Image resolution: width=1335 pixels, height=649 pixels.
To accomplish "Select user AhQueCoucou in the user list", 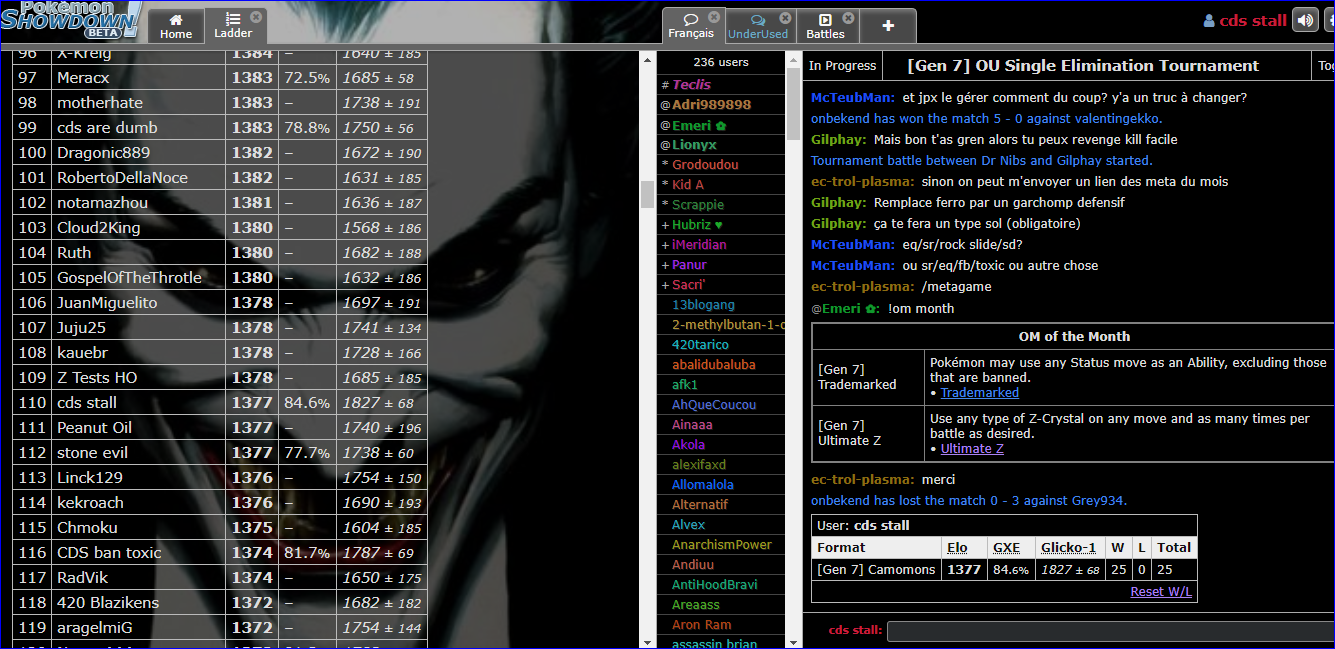I will 720,405.
